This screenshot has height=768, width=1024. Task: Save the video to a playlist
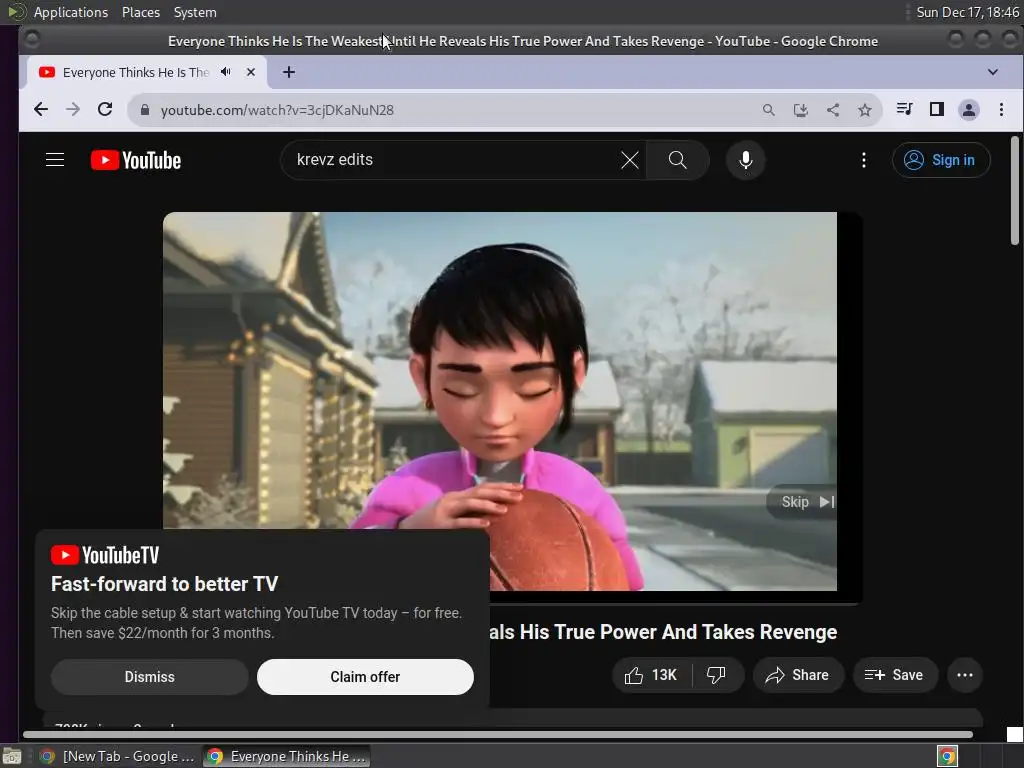894,675
